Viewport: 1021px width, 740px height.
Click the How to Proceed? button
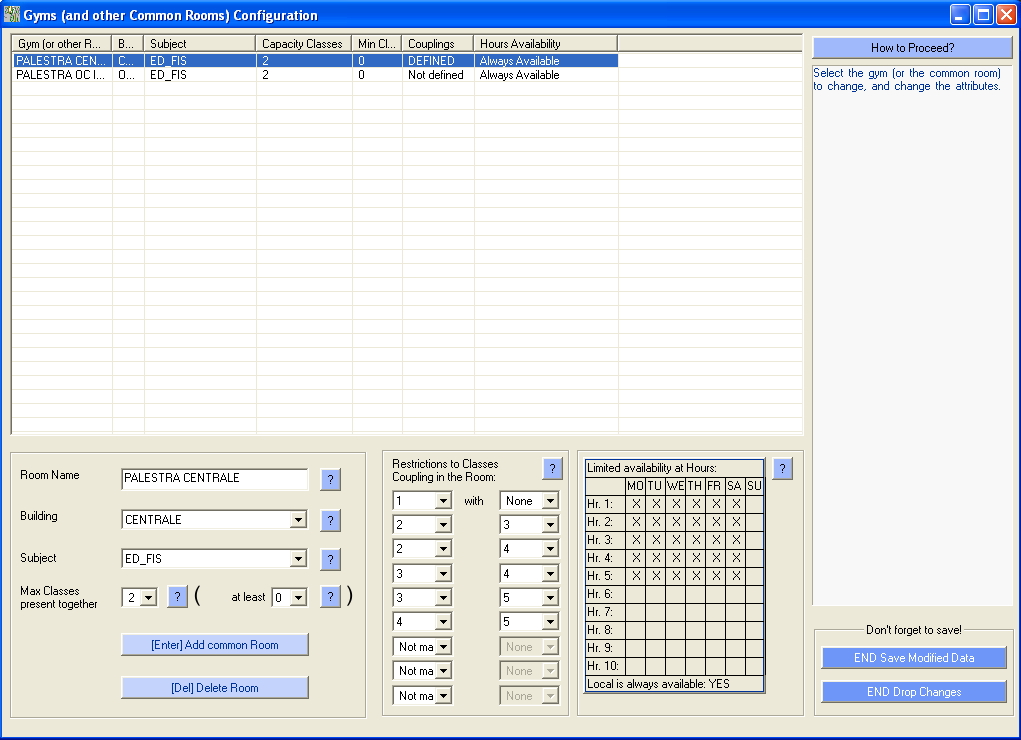pyautogui.click(x=912, y=48)
